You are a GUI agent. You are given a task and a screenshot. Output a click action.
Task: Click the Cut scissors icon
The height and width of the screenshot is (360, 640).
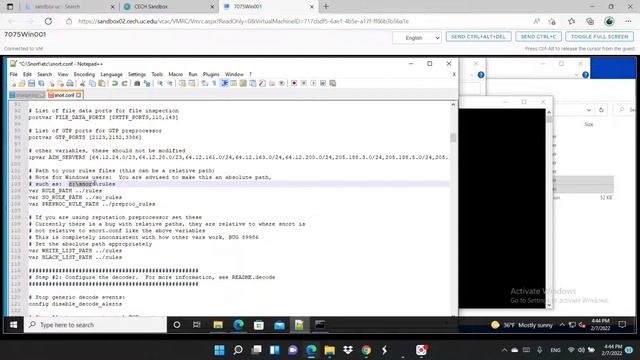coord(83,83)
